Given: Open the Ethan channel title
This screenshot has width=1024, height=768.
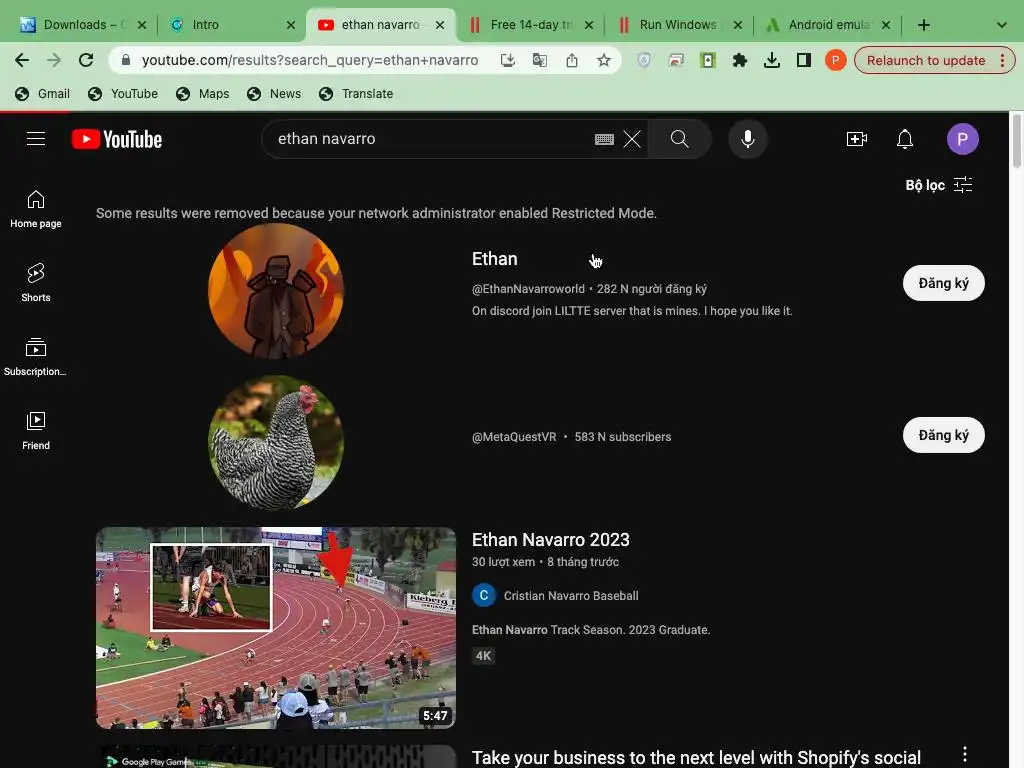Looking at the screenshot, I should click(494, 259).
